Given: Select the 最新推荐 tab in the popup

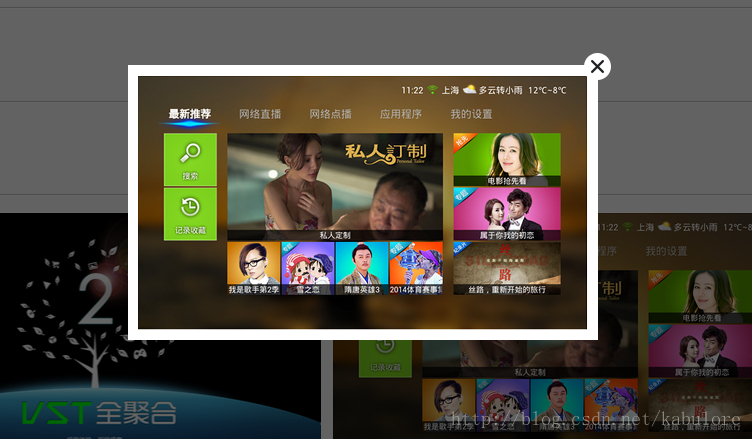Looking at the screenshot, I should click(x=189, y=114).
